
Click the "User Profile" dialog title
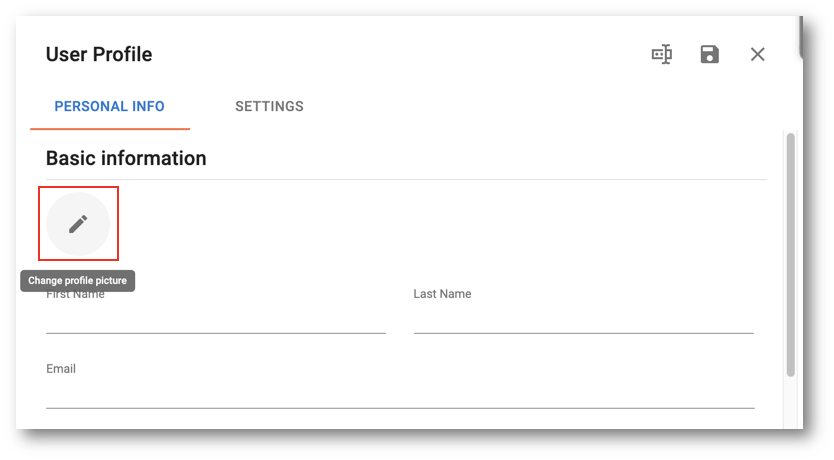click(99, 54)
